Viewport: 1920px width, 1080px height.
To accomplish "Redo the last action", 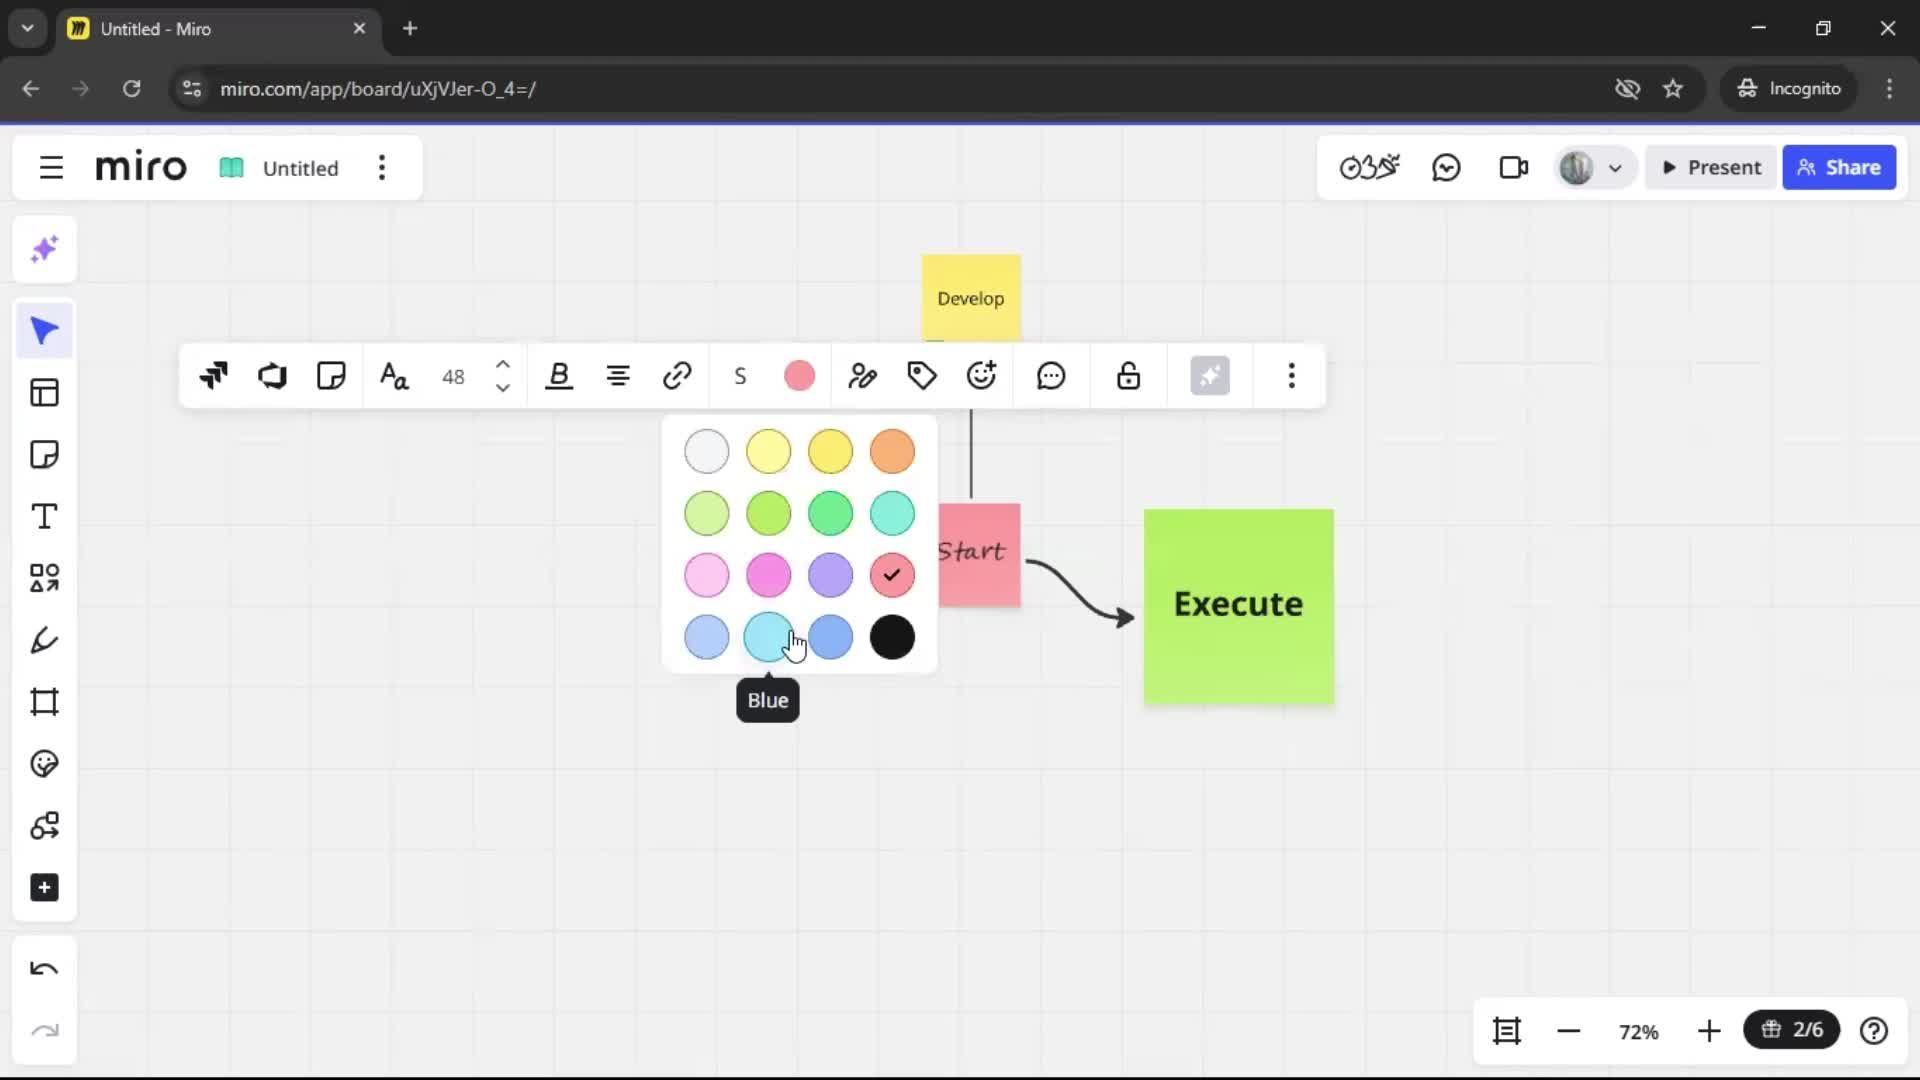I will pyautogui.click(x=44, y=1031).
